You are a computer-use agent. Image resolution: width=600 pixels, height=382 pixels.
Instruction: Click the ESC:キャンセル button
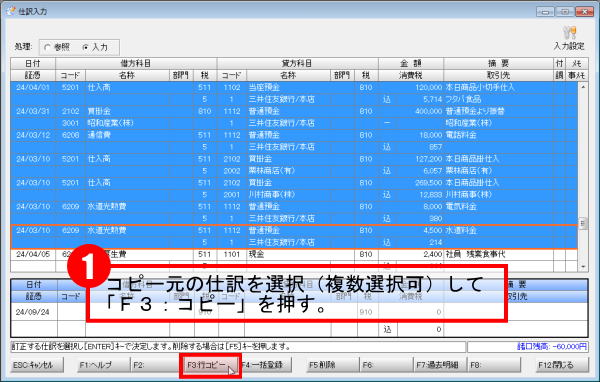37,365
